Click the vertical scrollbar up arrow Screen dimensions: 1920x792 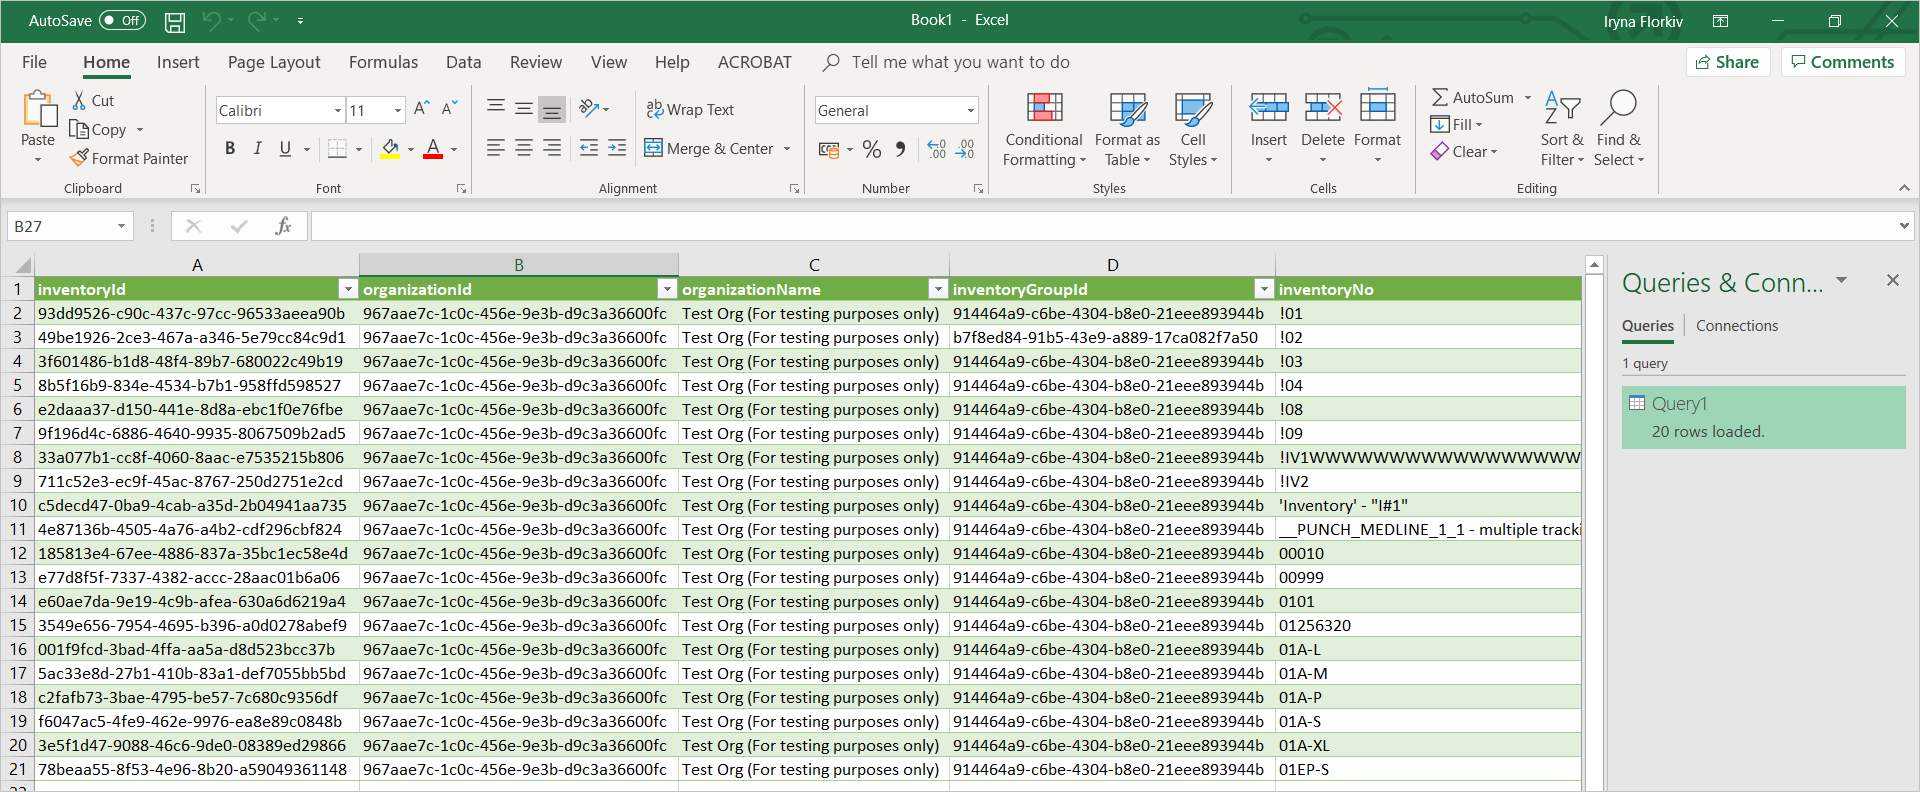tap(1594, 265)
